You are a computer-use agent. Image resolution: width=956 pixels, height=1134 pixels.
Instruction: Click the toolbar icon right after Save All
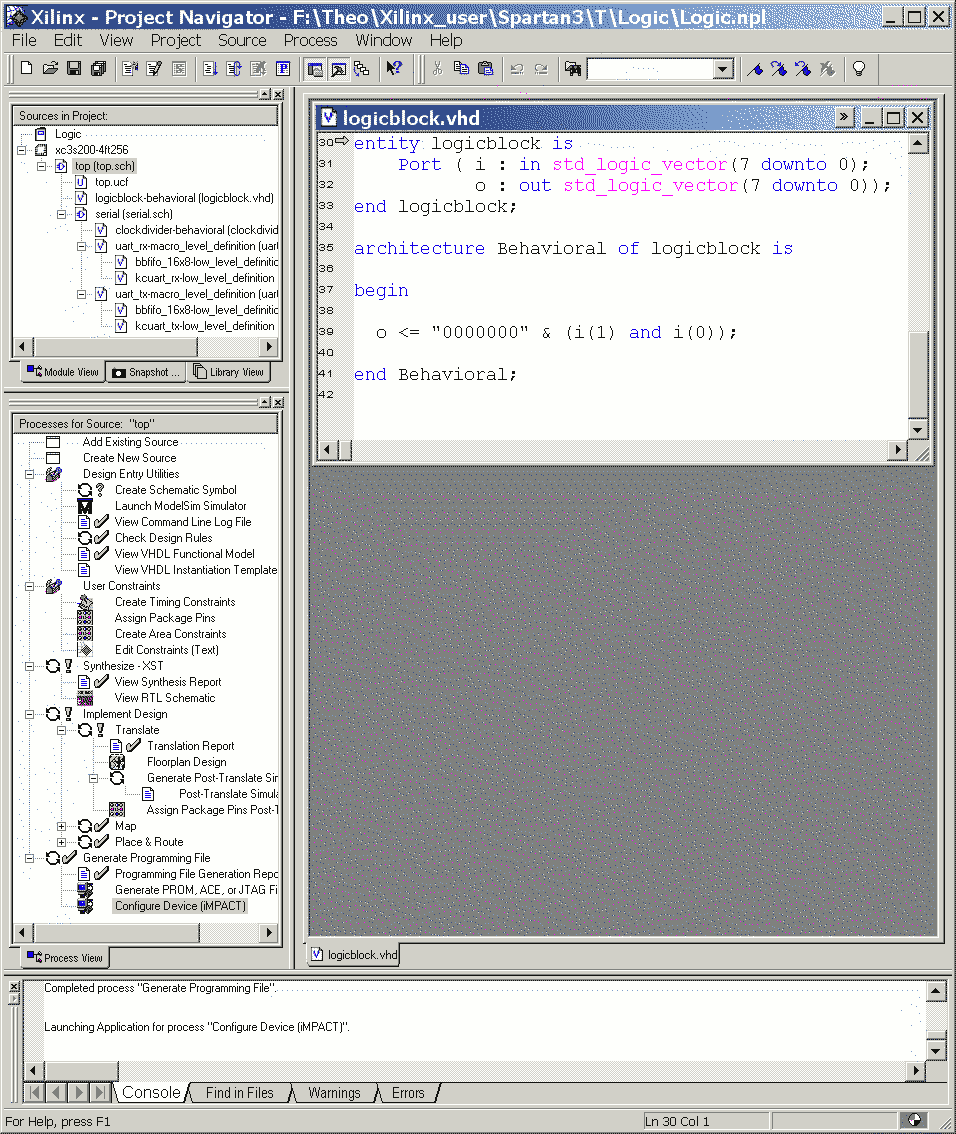pos(130,69)
